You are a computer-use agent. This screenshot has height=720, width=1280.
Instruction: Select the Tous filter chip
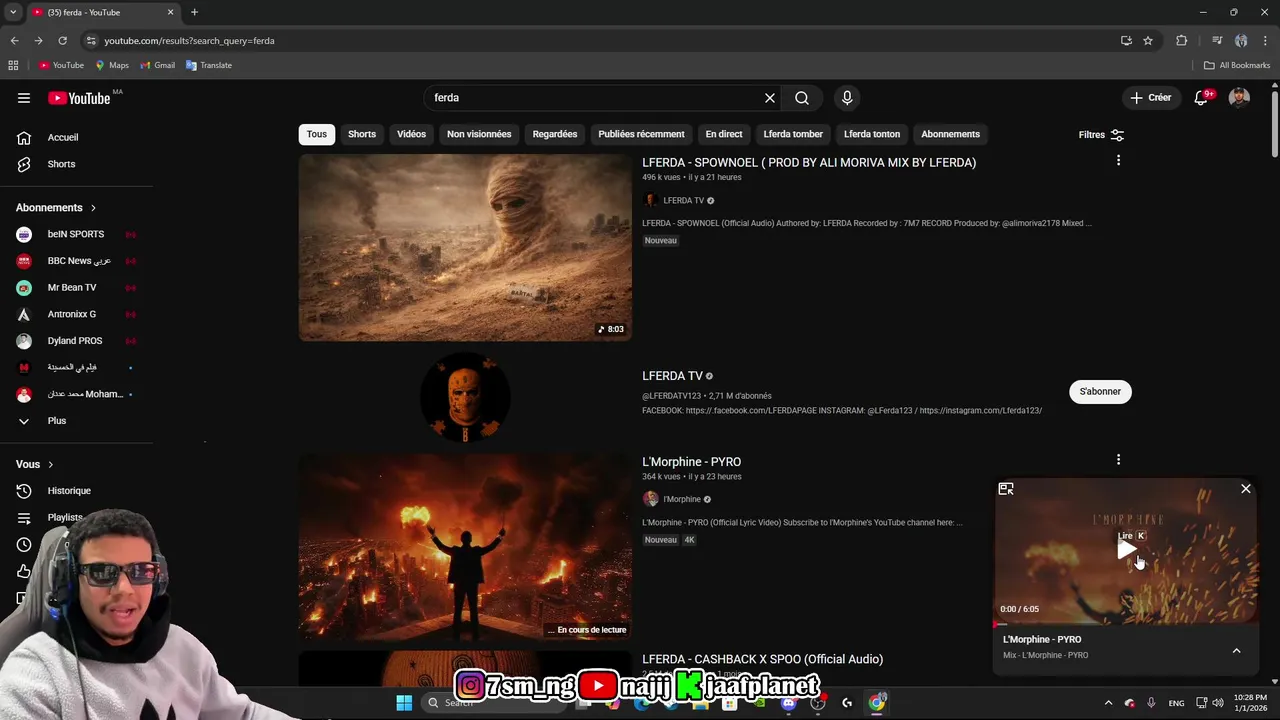317,134
